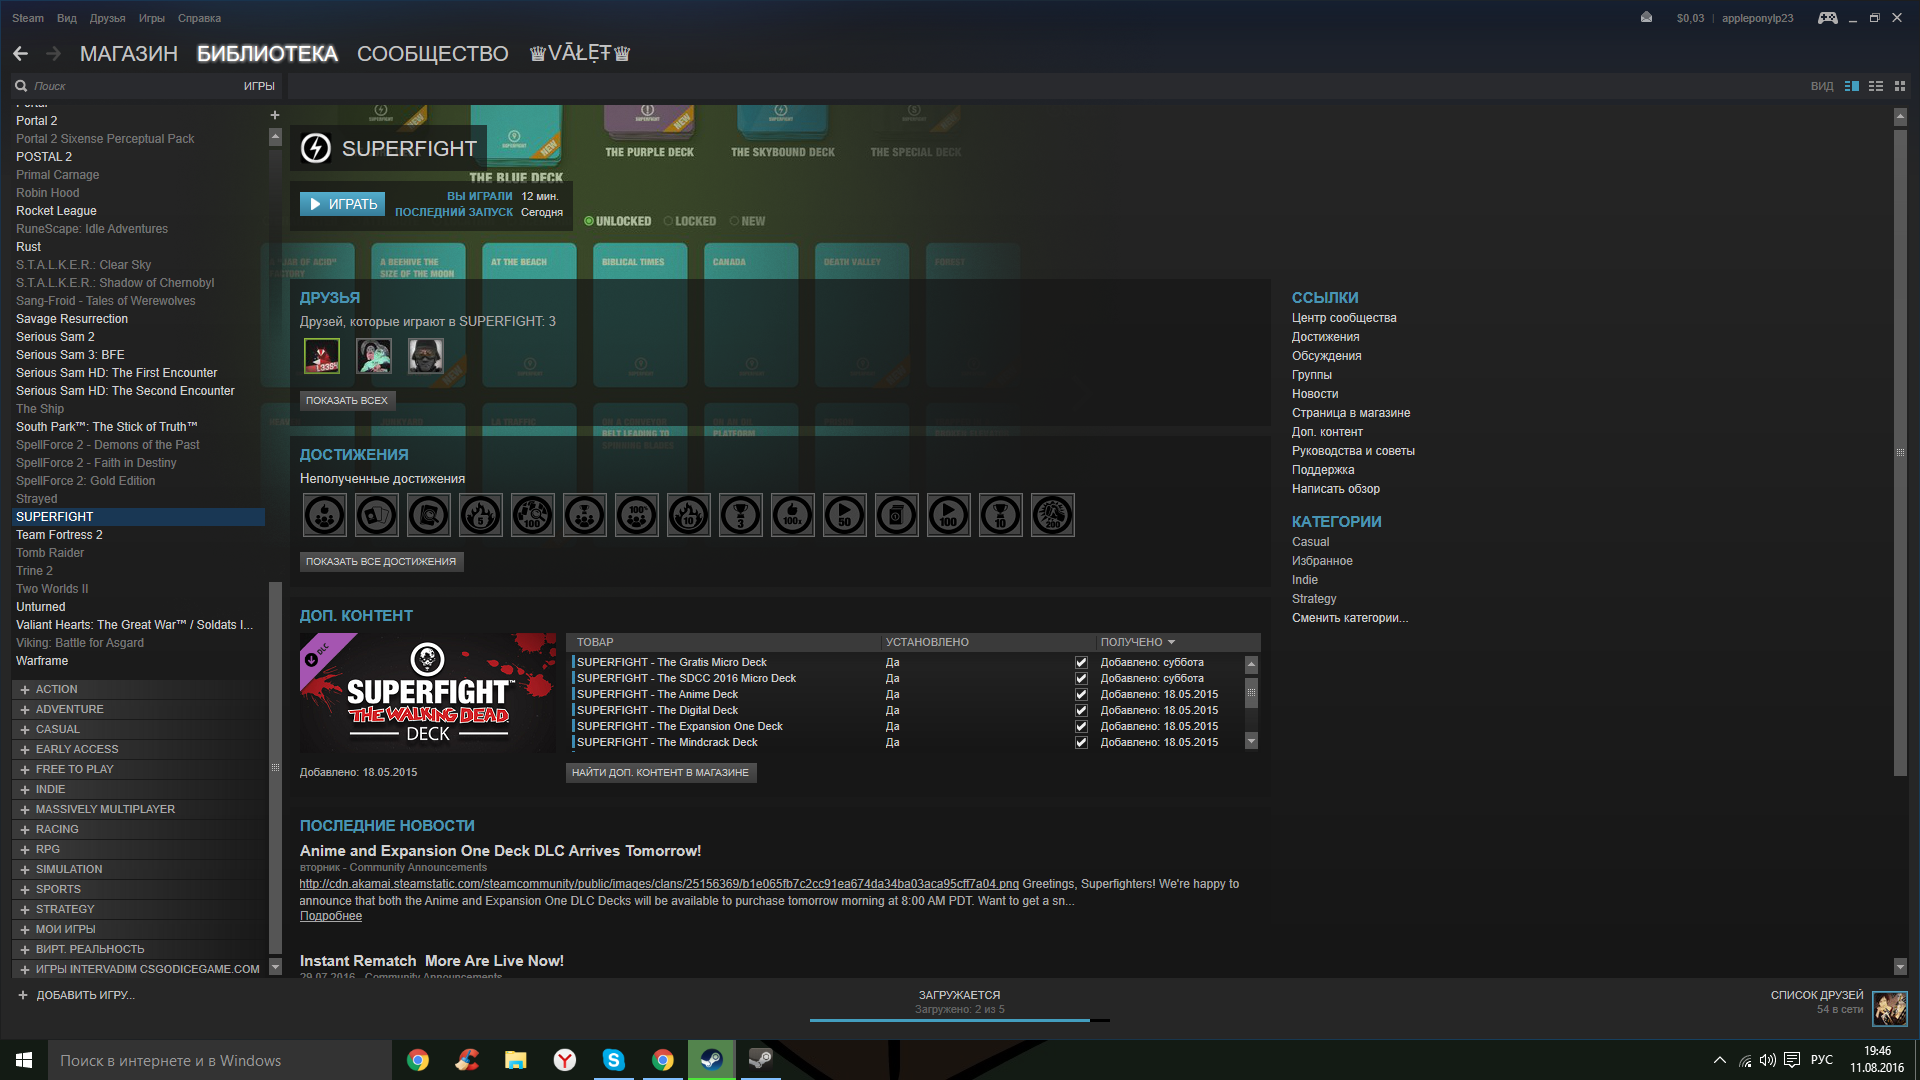This screenshot has height=1080, width=1920.
Task: Select the first unearned achievement icon
Action: click(x=325, y=516)
